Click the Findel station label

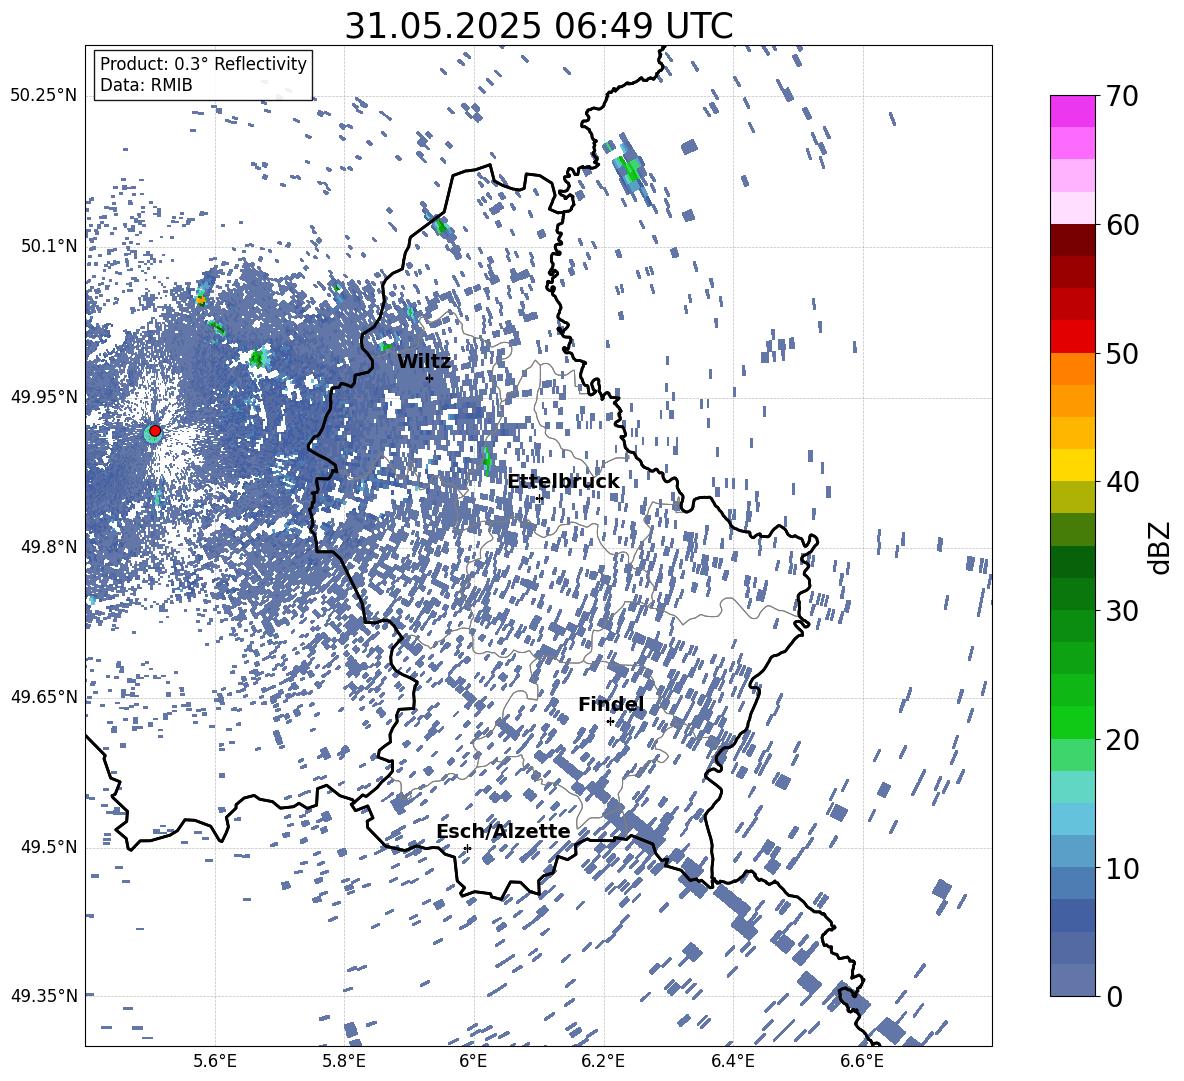coord(611,704)
